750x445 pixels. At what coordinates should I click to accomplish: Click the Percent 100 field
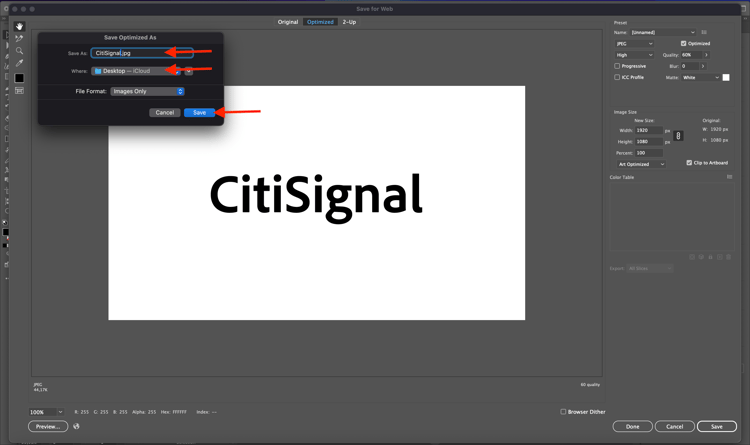(x=649, y=153)
